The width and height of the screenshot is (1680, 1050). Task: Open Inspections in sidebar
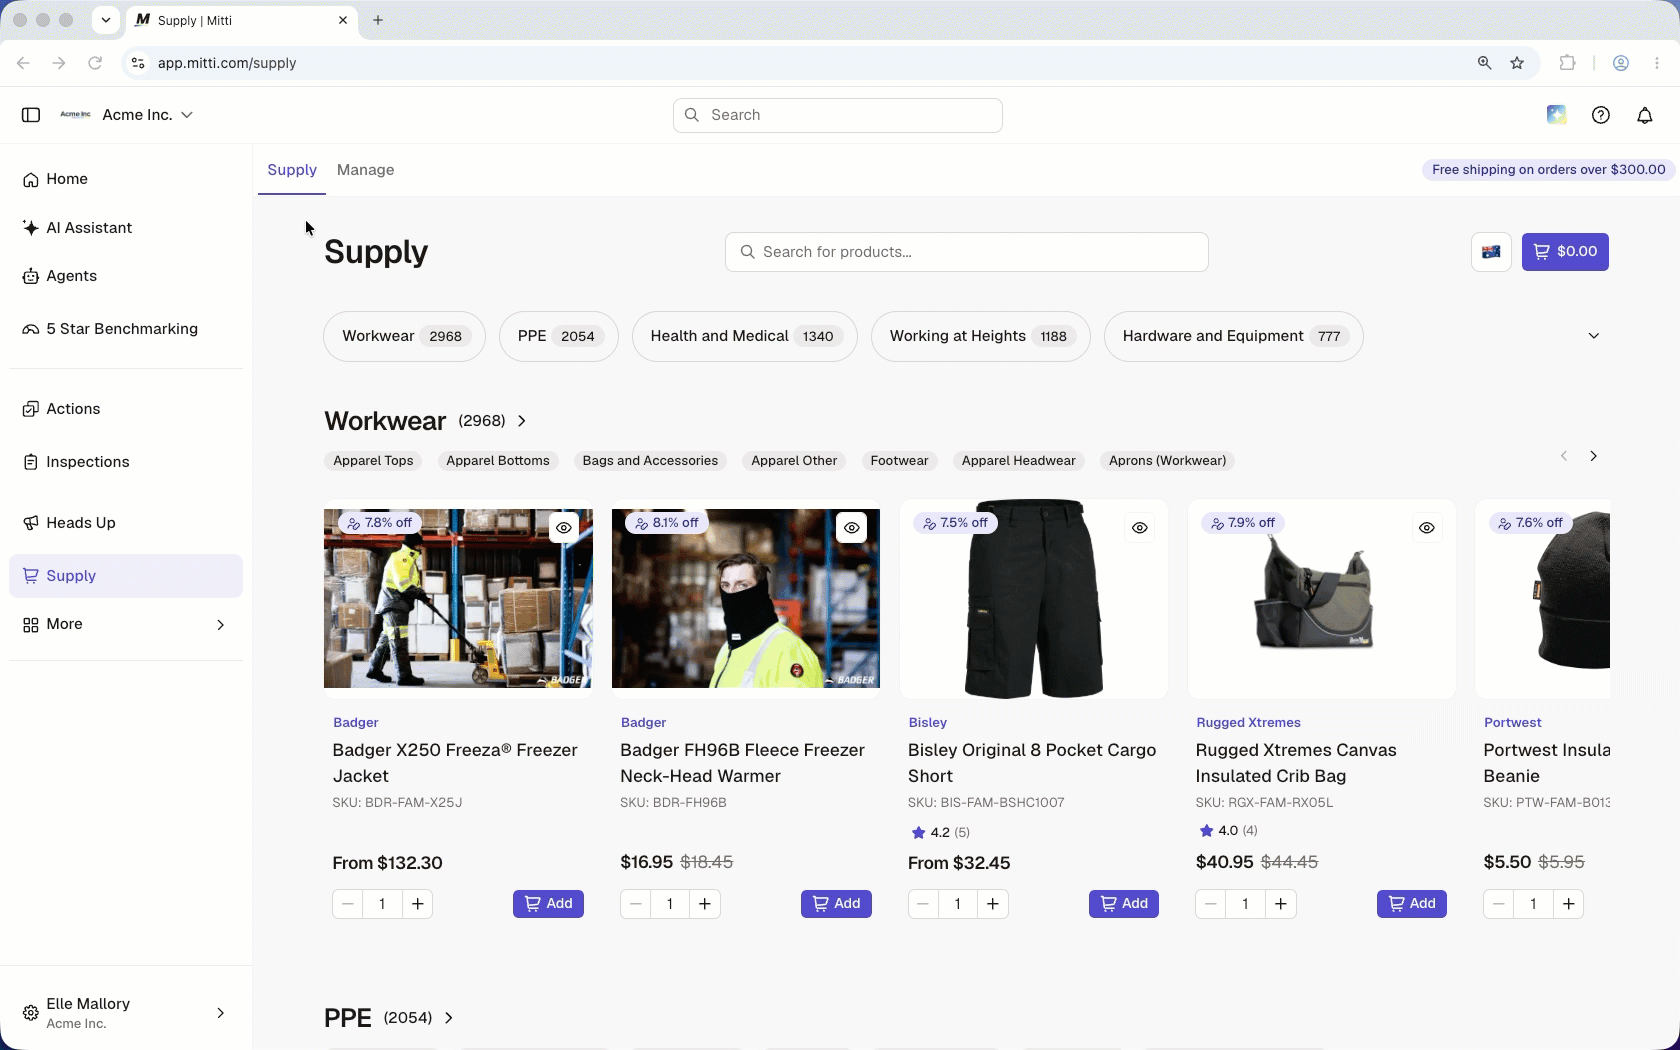click(126, 462)
